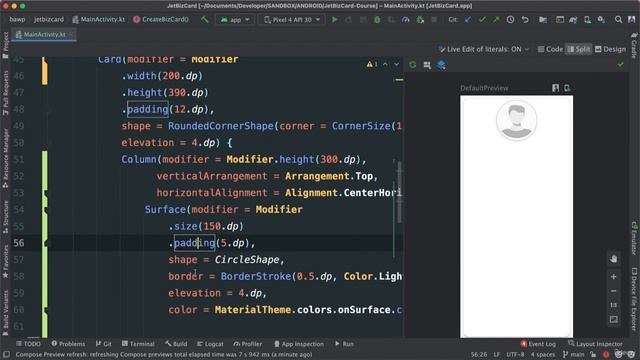Screen dimensions: 640x360
Task: Open the Structure side panel
Action: coord(5,216)
